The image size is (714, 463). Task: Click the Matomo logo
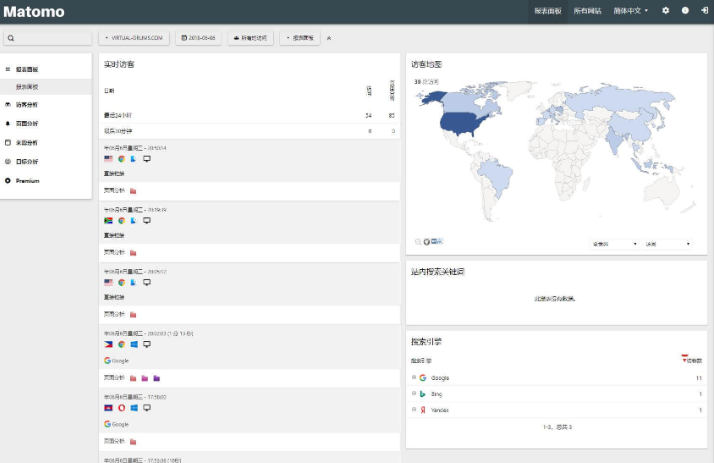coord(34,11)
